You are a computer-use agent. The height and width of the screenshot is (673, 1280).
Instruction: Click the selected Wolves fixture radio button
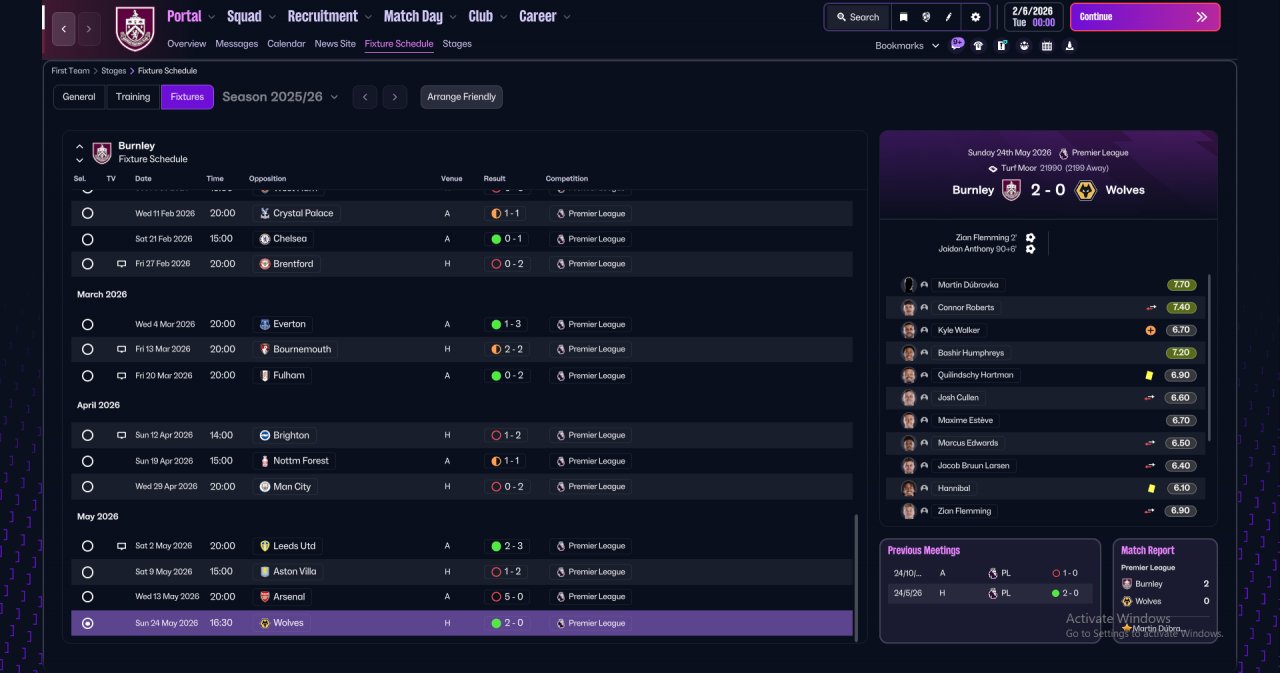pyautogui.click(x=87, y=623)
